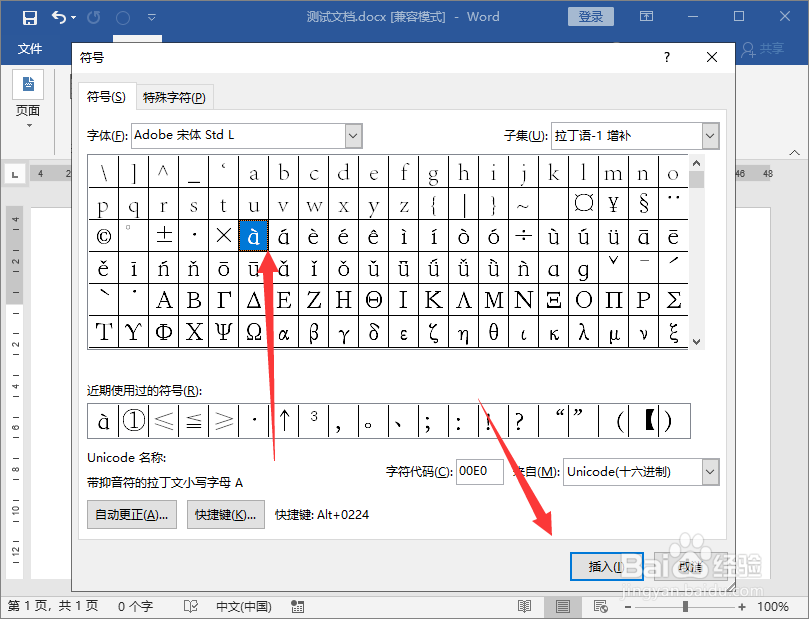
Task: Click the 100% zoom level
Action: click(773, 607)
